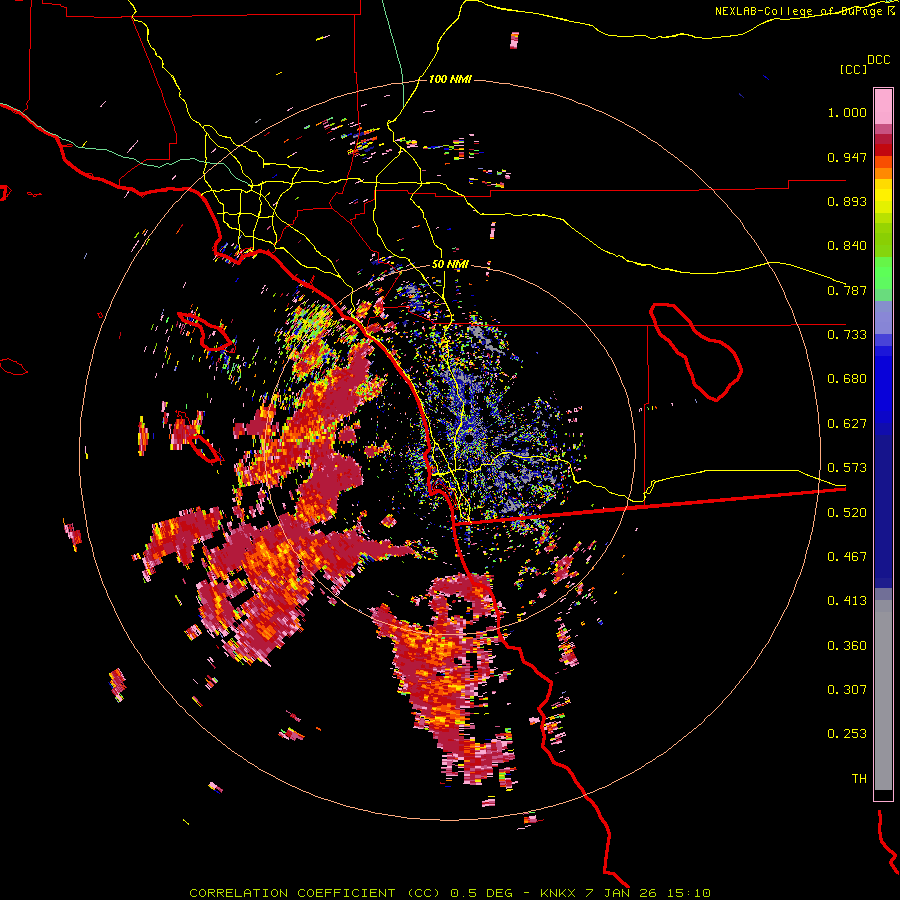
Task: Pick the light pink top color bar segment
Action: point(883,107)
